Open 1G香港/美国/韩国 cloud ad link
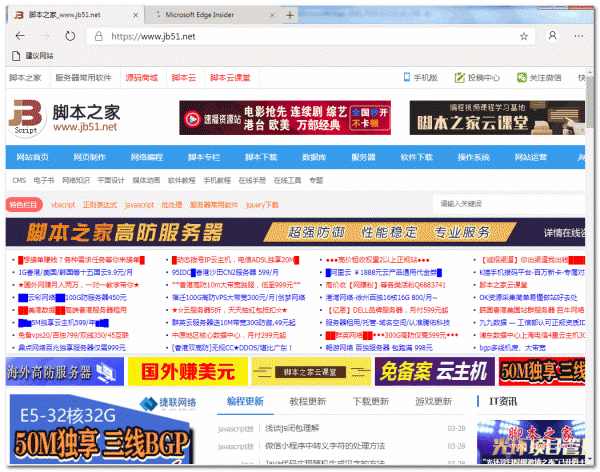Screen dimensions: 600x472 (x=75, y=273)
